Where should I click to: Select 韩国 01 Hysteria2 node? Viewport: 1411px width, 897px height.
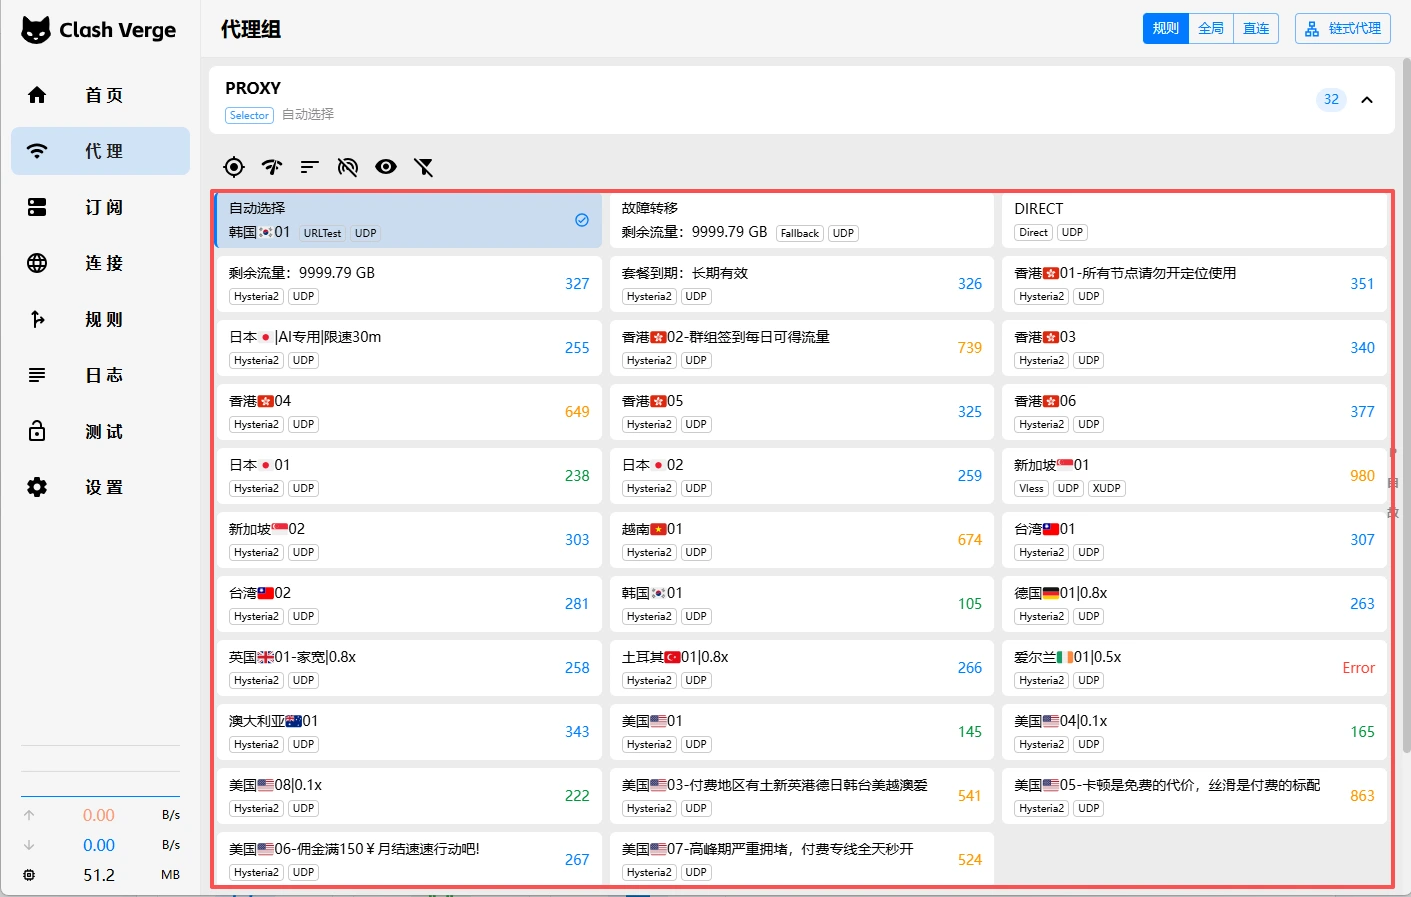[802, 604]
